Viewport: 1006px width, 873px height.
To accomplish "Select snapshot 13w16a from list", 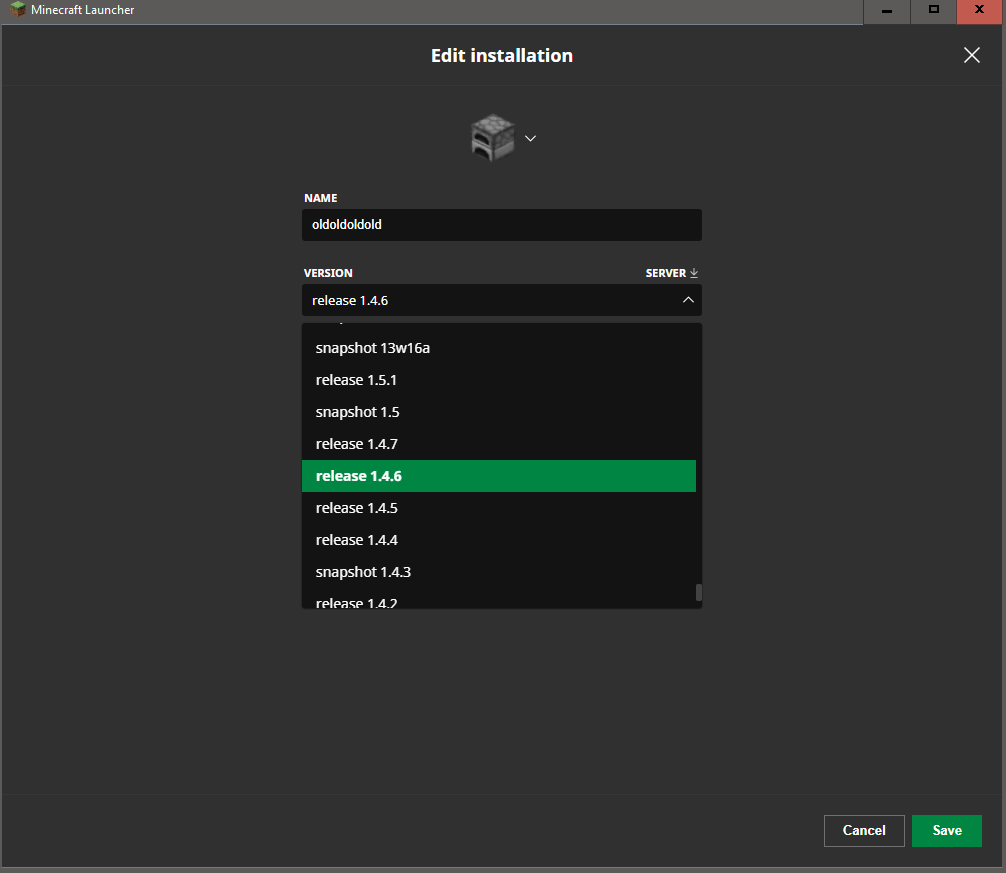I will tap(498, 348).
